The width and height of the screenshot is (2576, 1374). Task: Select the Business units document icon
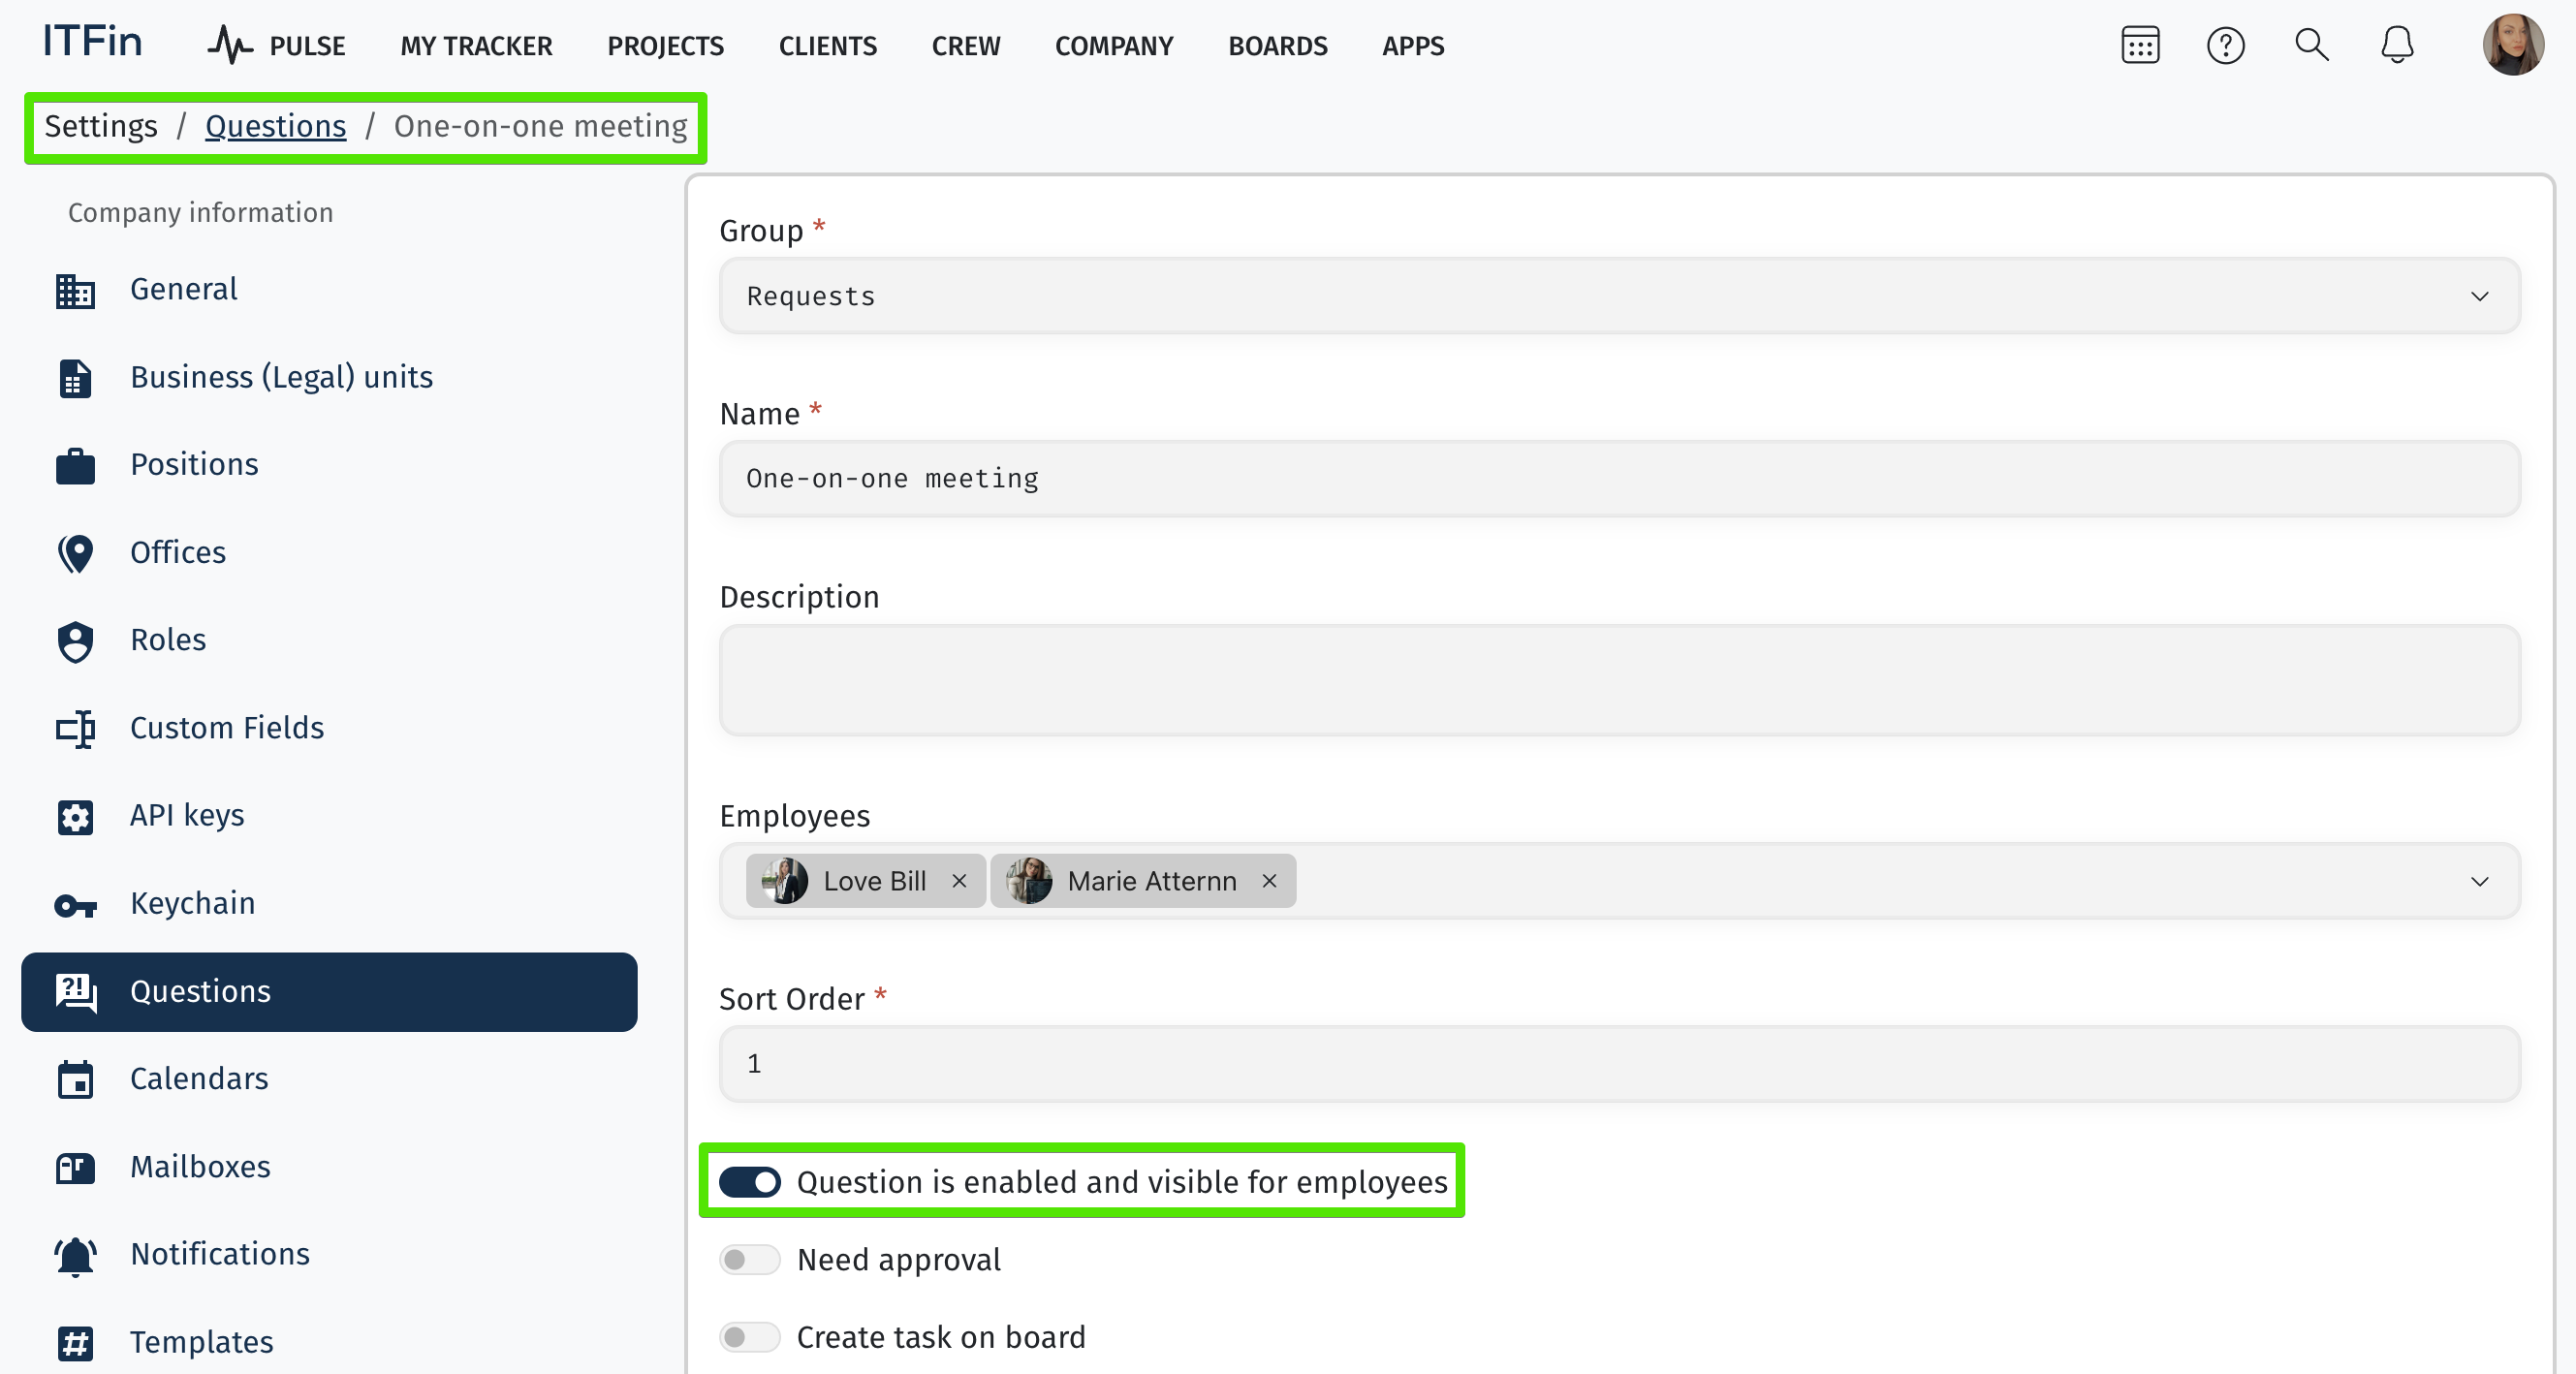75,378
